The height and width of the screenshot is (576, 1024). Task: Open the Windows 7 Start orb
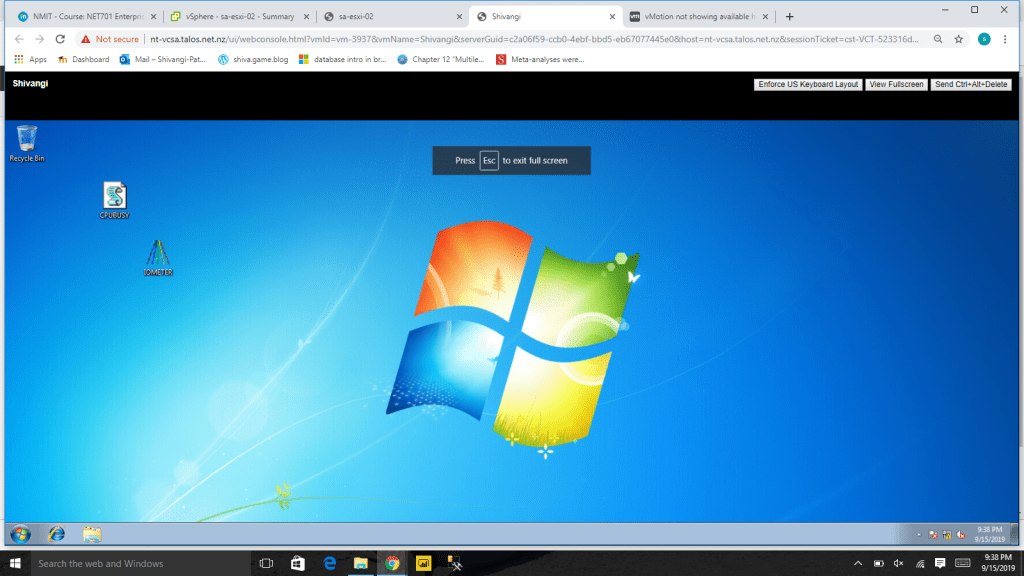pyautogui.click(x=20, y=534)
